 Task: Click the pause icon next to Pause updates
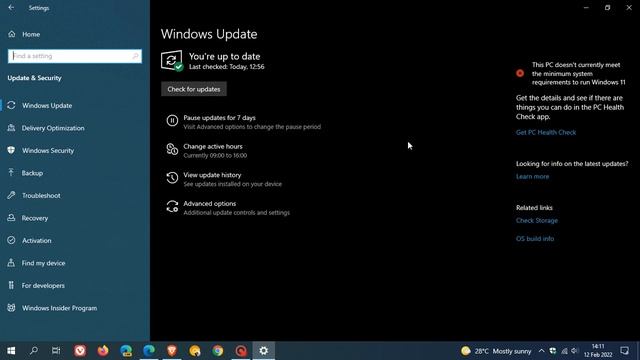pos(172,120)
